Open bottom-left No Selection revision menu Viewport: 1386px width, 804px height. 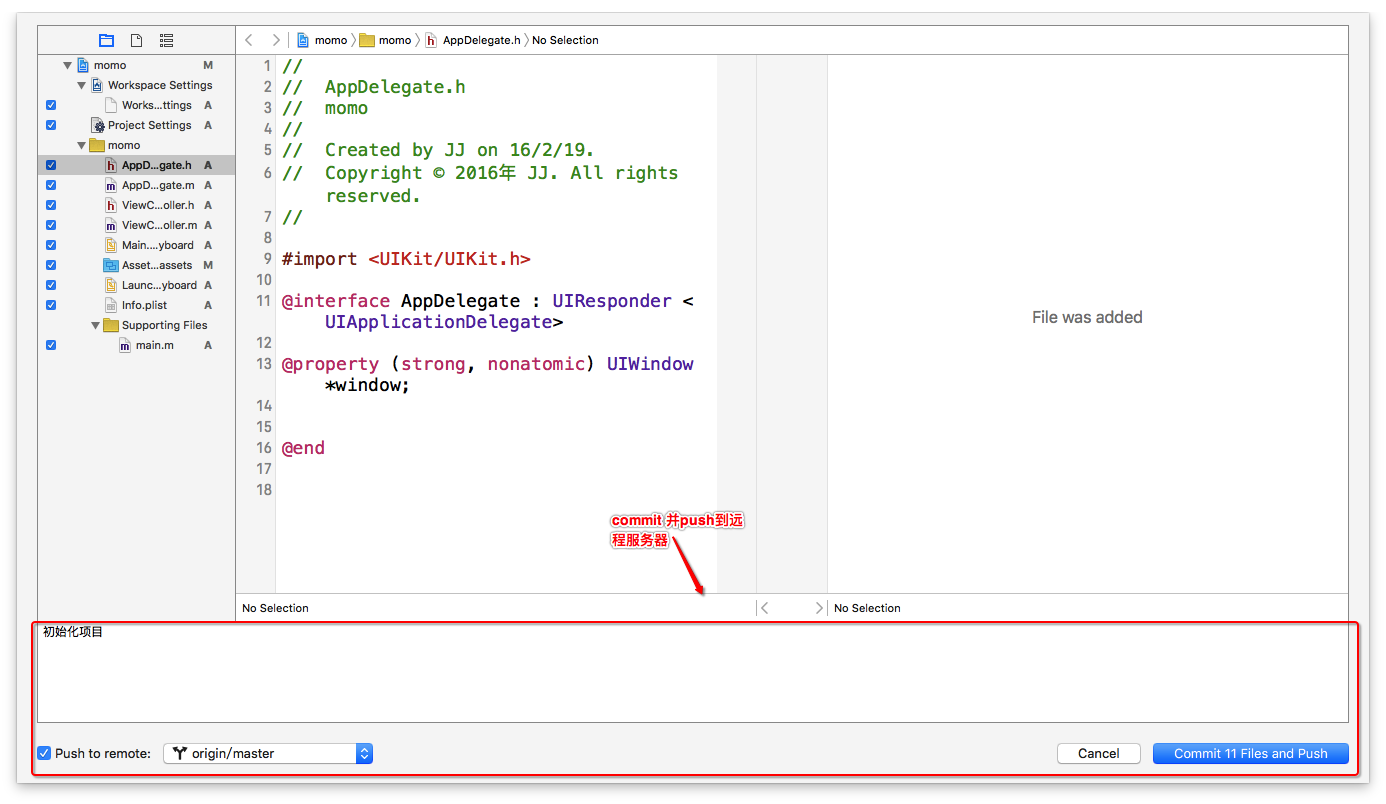pos(275,608)
